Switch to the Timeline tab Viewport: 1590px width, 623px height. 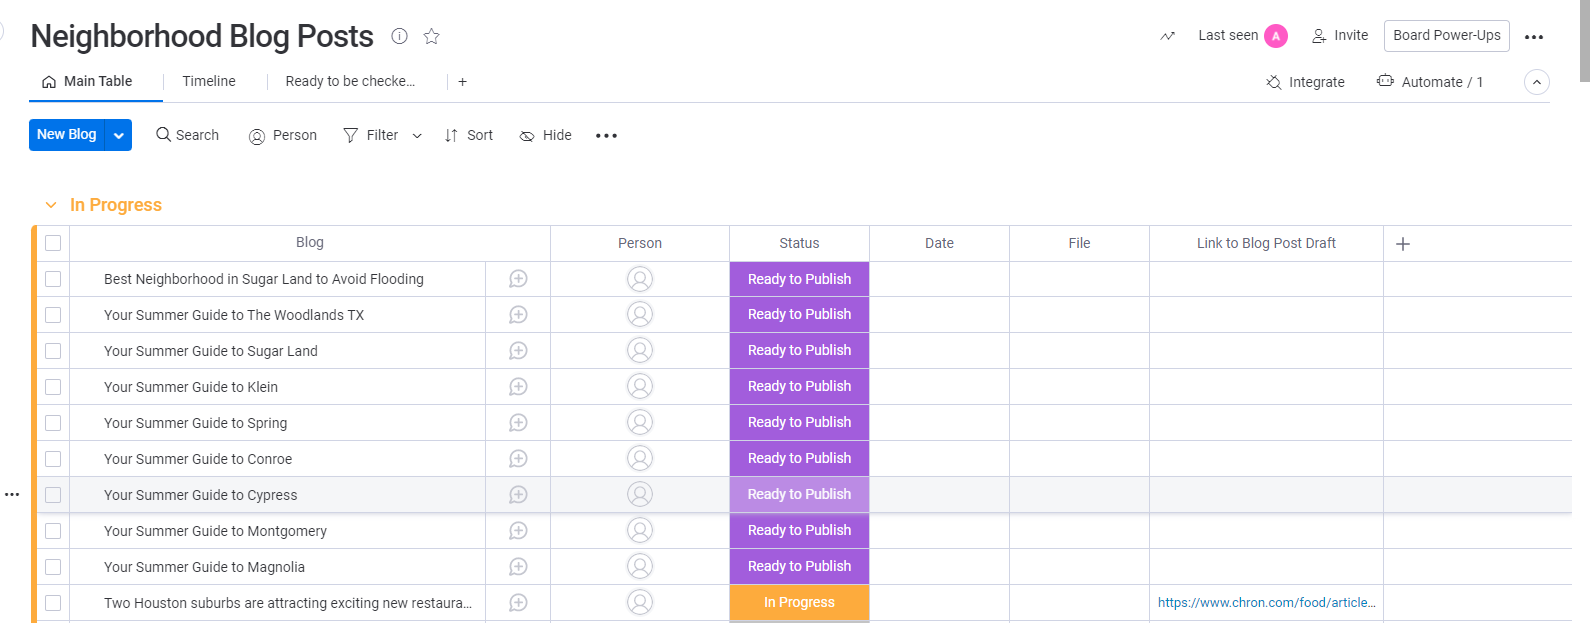coord(209,82)
